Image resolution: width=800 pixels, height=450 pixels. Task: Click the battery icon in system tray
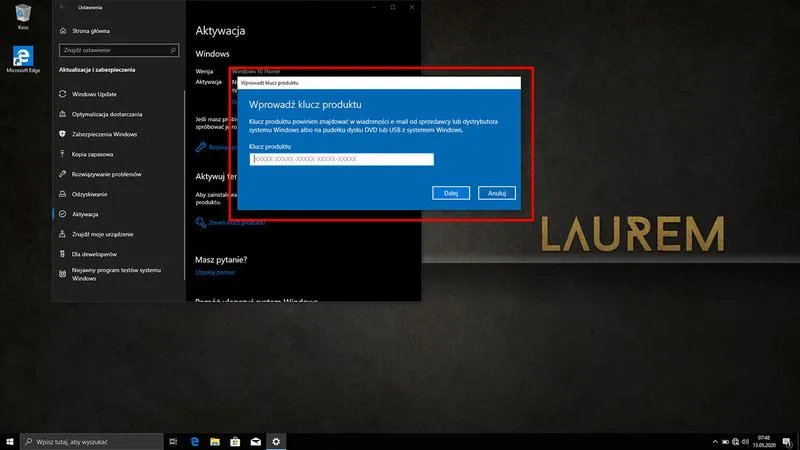pos(725,442)
